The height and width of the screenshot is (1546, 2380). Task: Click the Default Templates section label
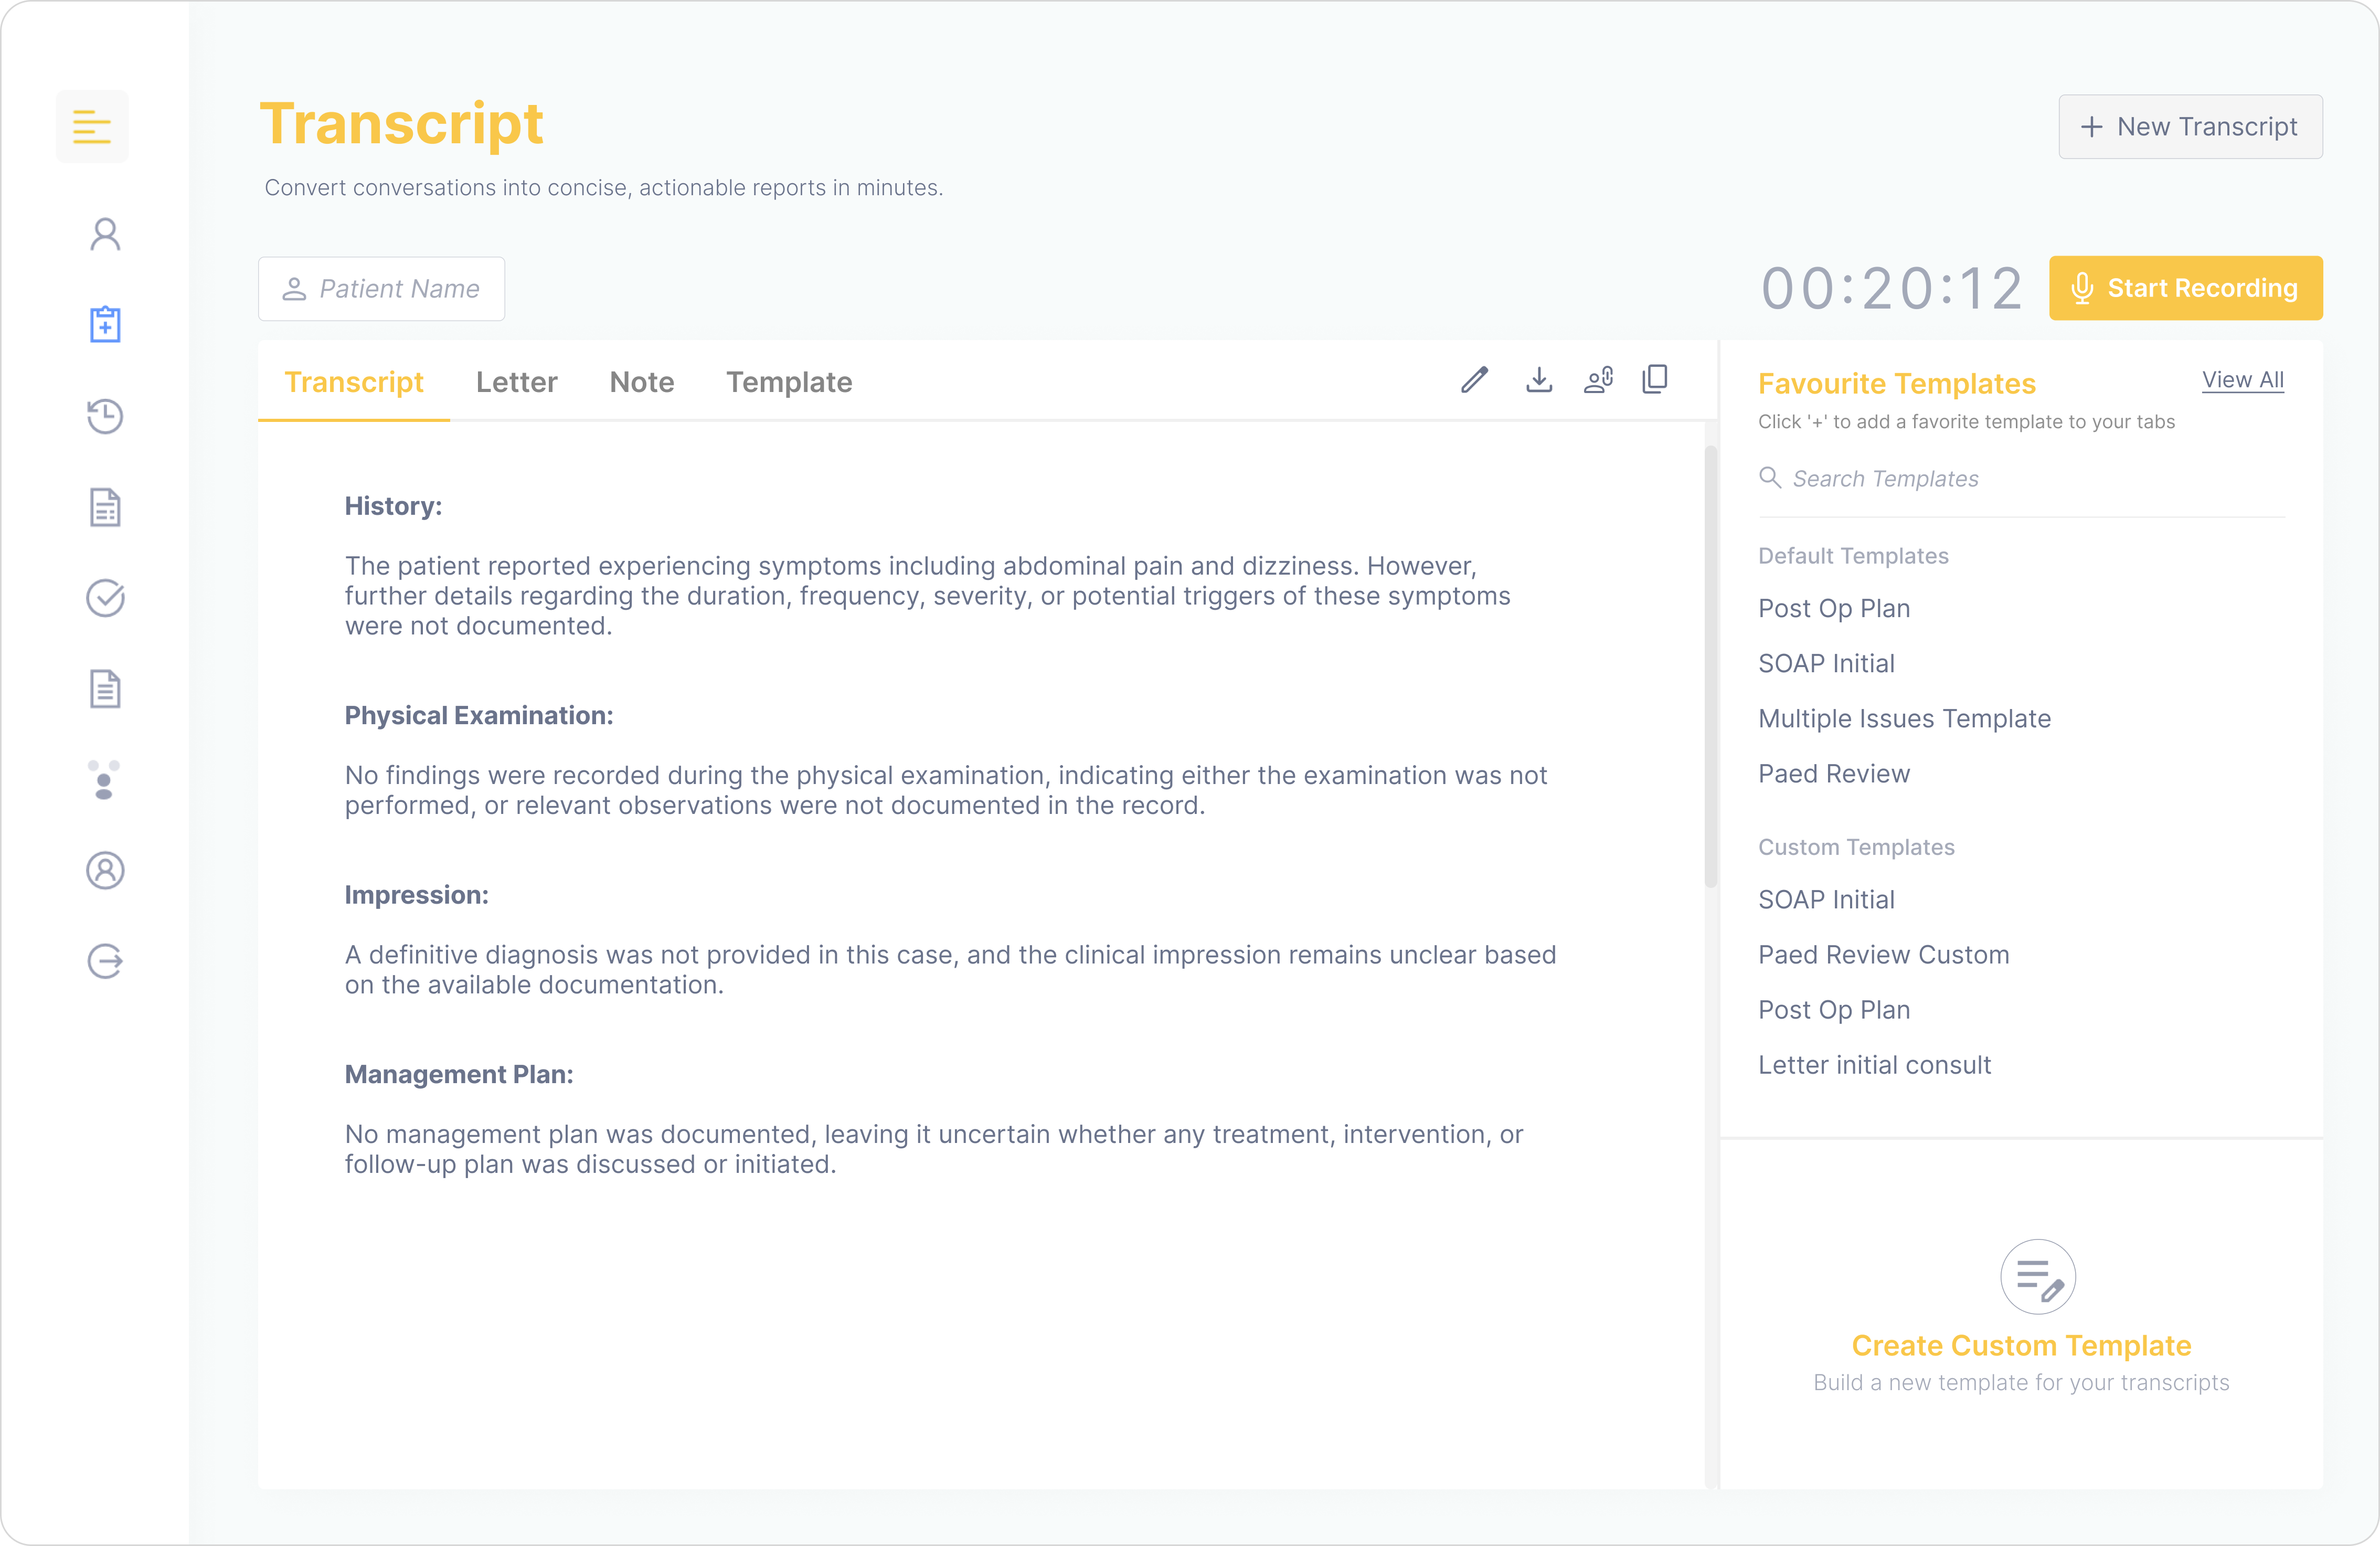pos(1853,555)
